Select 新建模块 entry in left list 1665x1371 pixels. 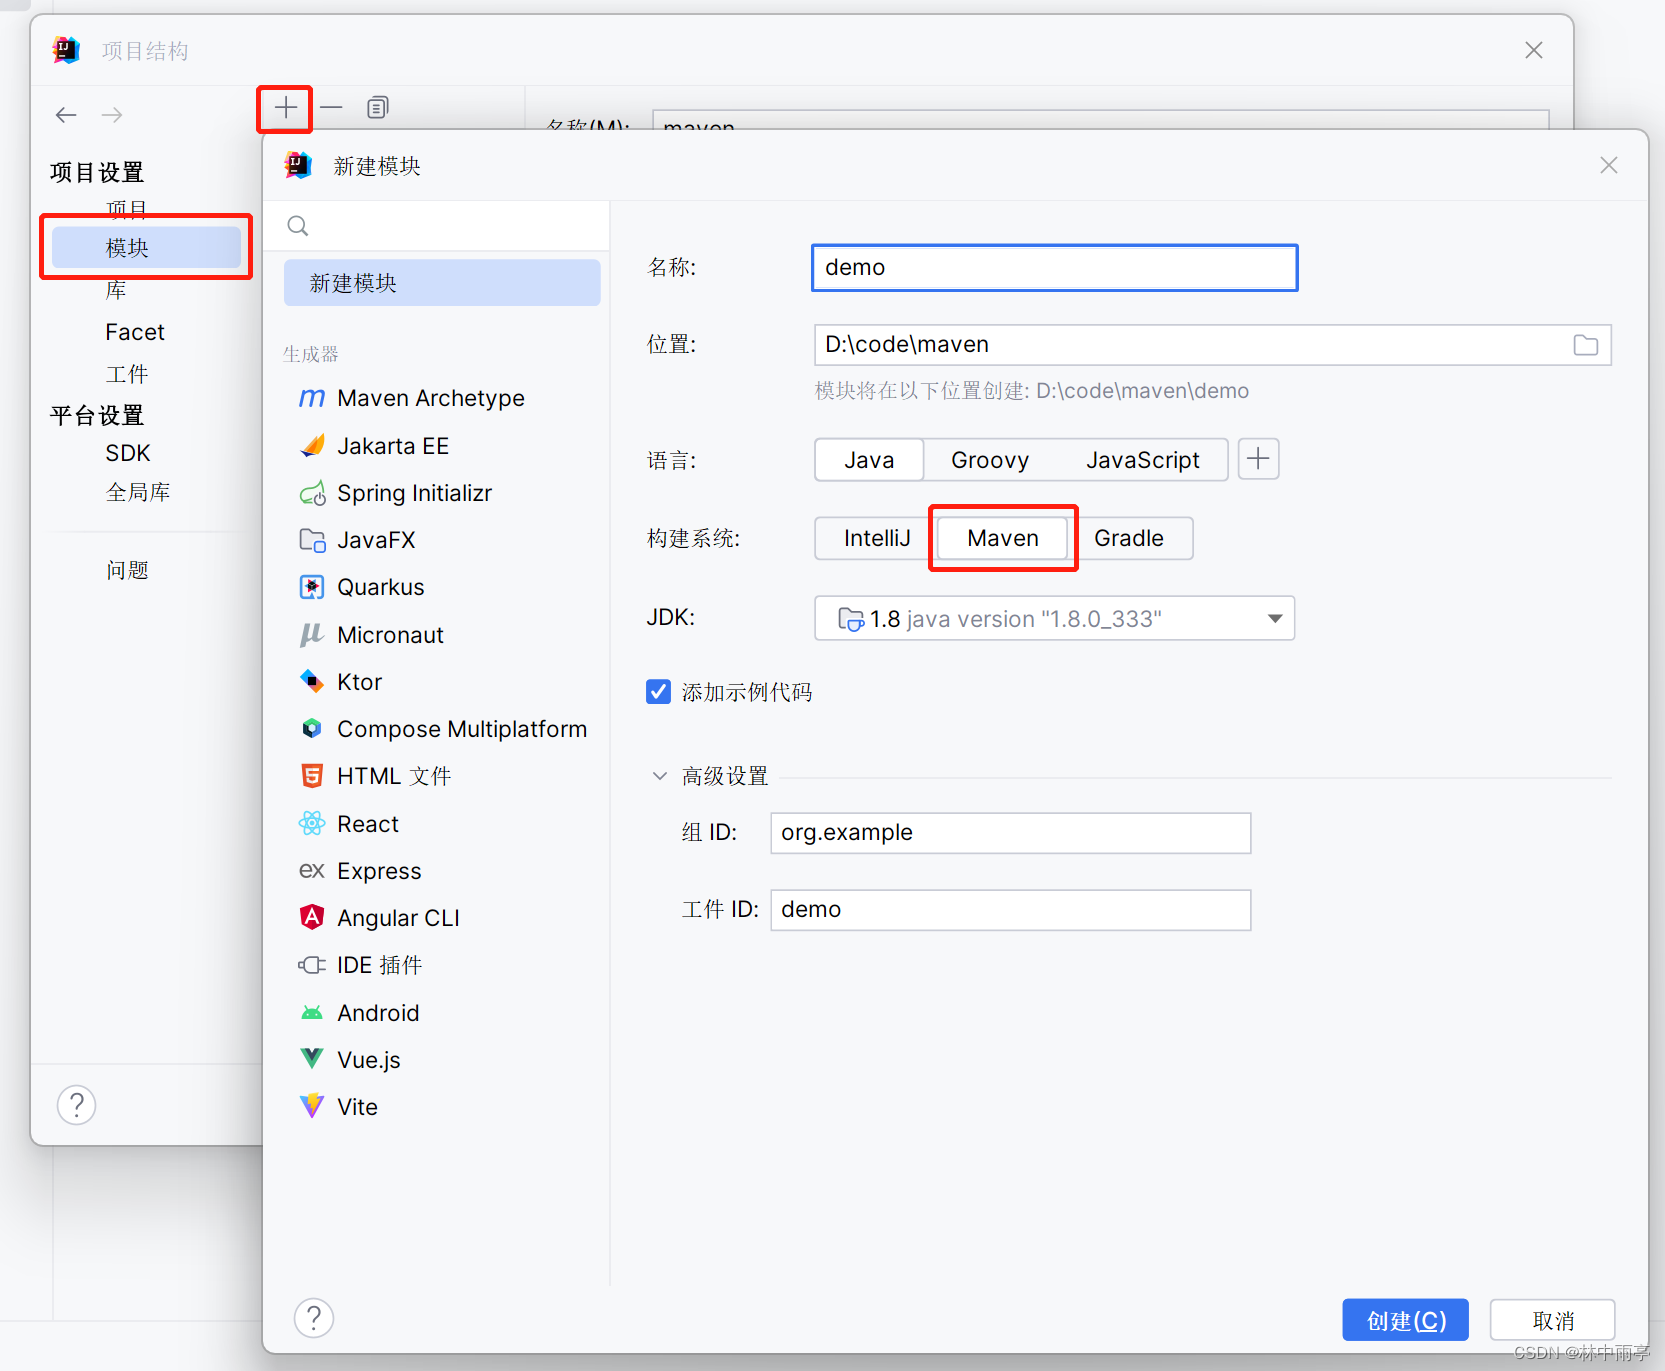pyautogui.click(x=442, y=283)
